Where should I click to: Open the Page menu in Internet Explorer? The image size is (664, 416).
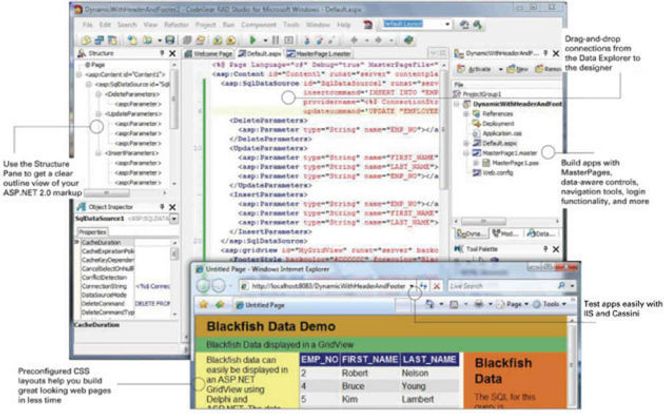click(516, 305)
